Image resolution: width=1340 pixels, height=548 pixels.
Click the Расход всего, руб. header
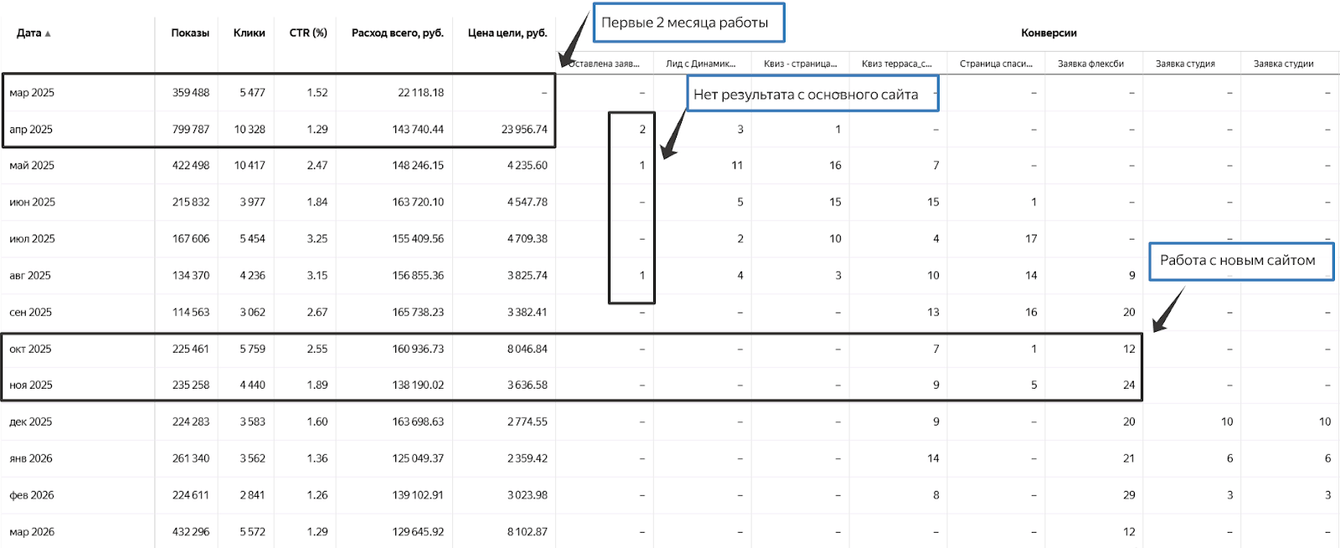tap(398, 33)
